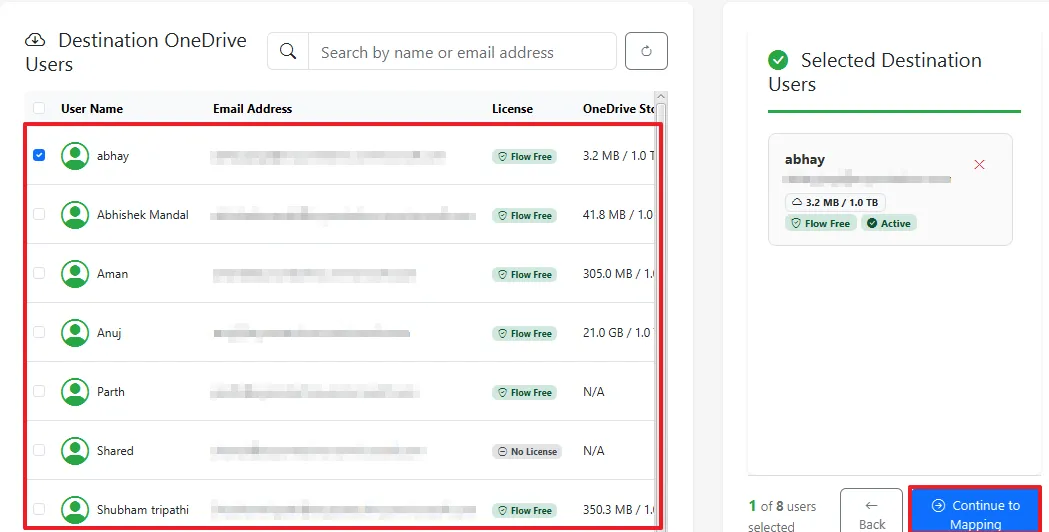
Task: Click Flow Free badge in Abhishek Mandal row
Action: pos(524,215)
